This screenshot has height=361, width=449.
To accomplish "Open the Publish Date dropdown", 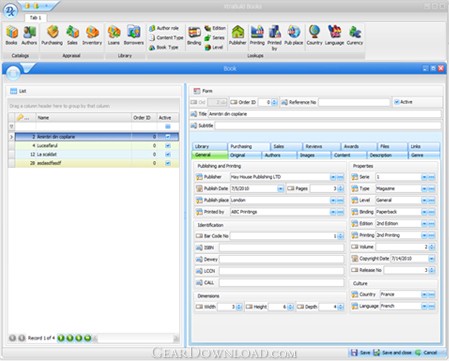I will (280, 189).
